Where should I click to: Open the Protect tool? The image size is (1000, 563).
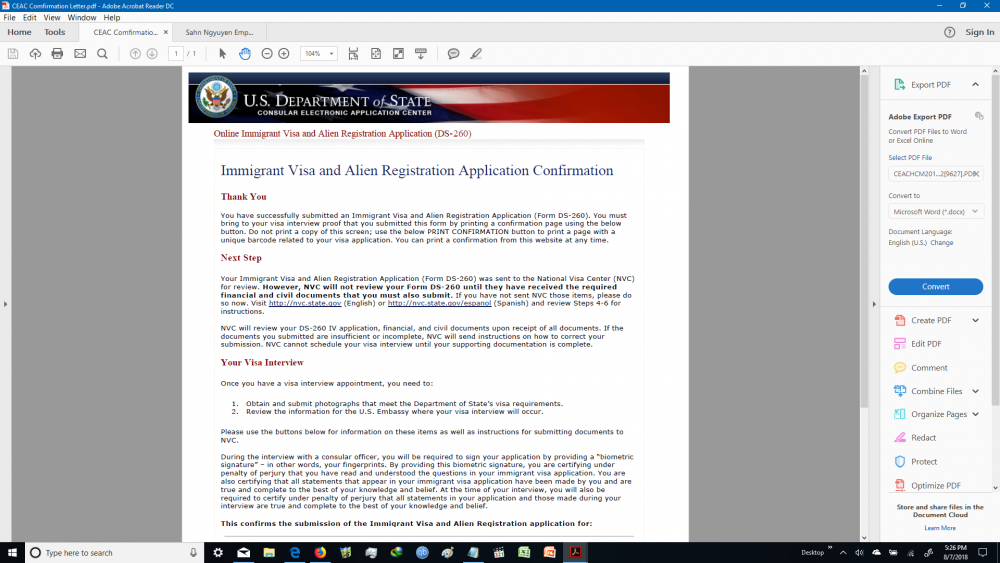pos(924,462)
